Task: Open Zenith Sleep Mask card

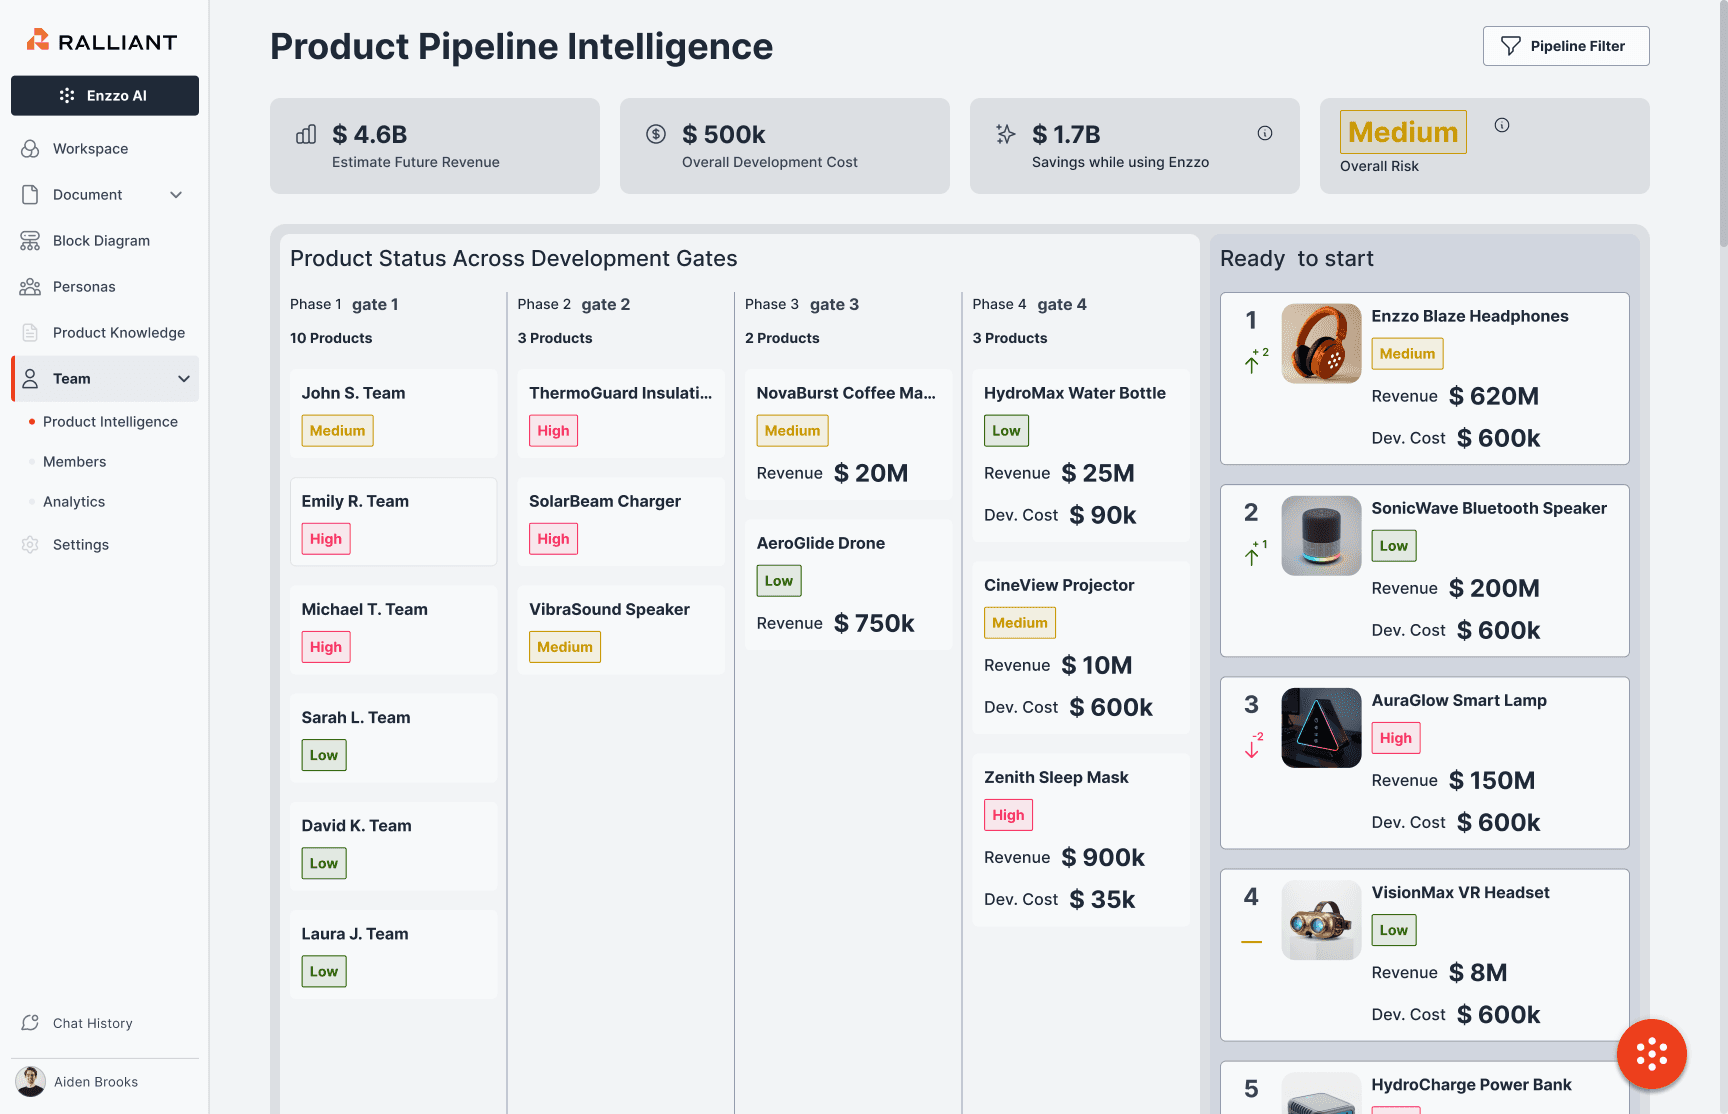Action: pyautogui.click(x=1081, y=840)
